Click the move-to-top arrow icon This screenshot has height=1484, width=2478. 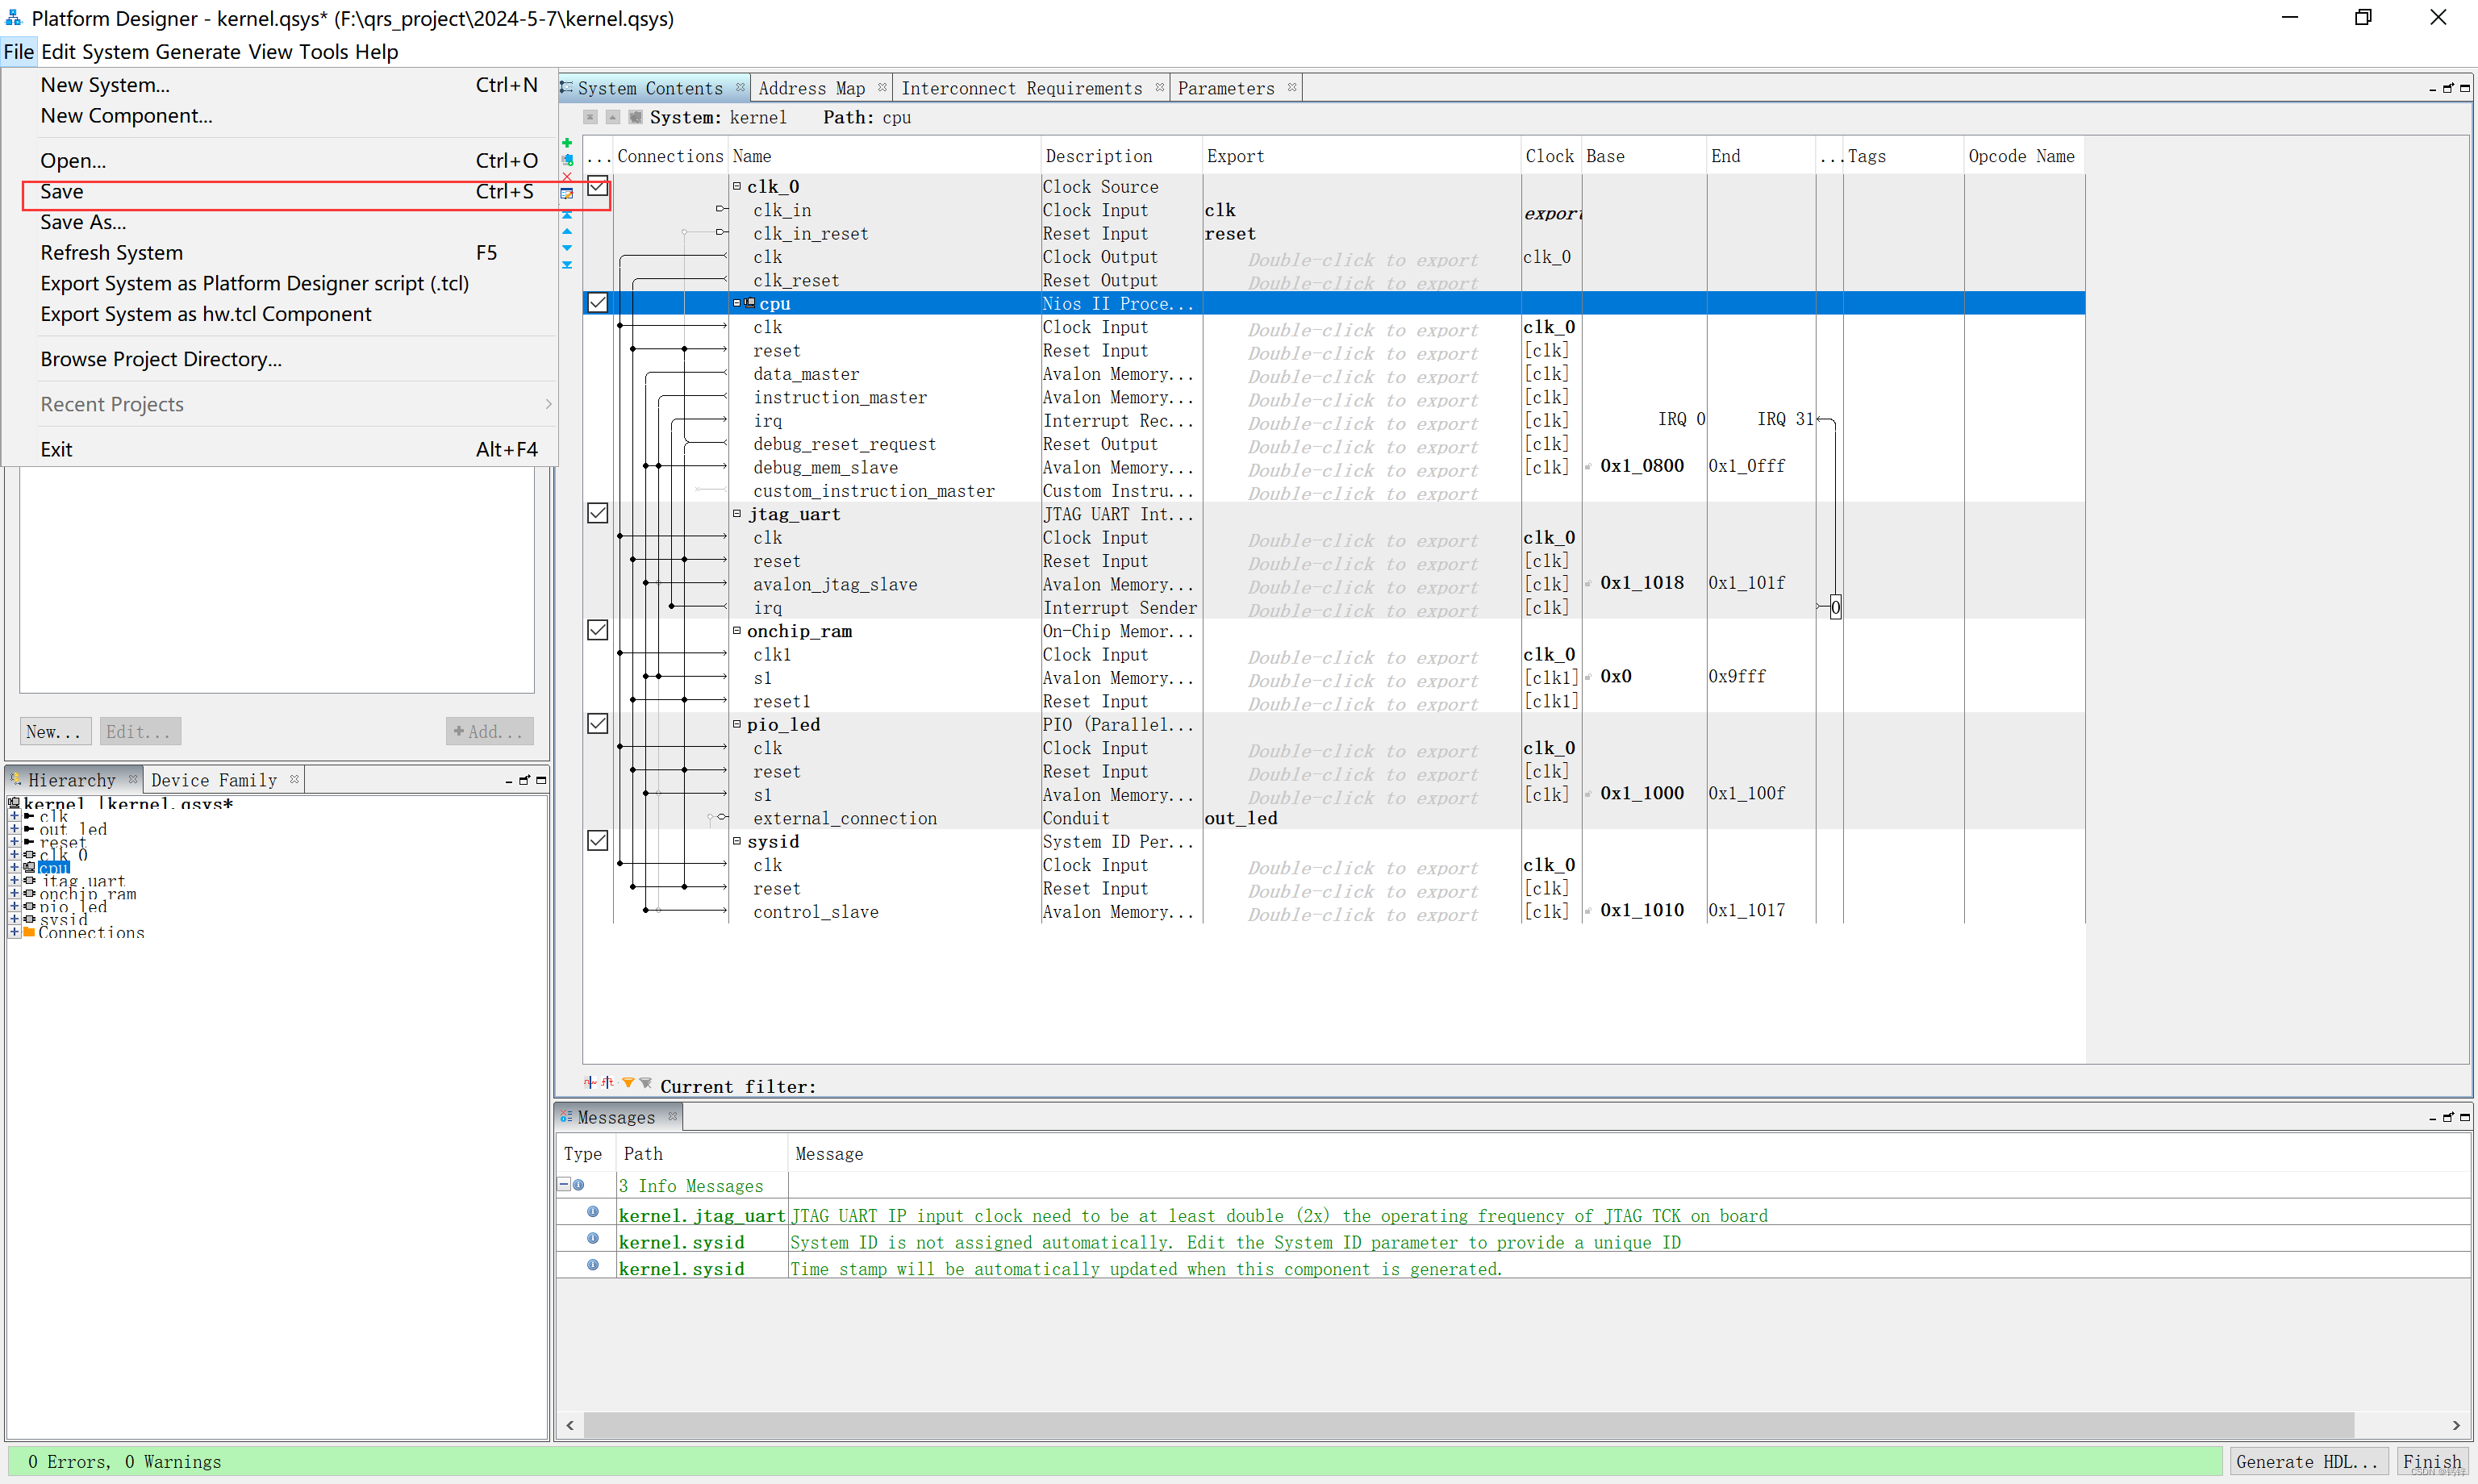567,214
